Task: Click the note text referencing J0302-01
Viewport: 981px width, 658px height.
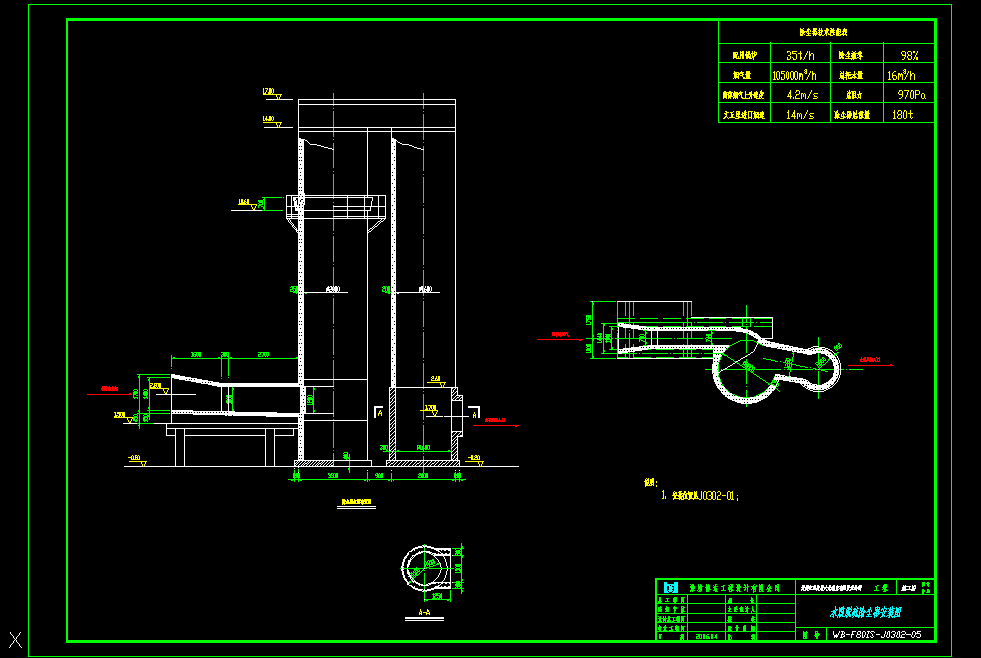Action: pyautogui.click(x=705, y=494)
